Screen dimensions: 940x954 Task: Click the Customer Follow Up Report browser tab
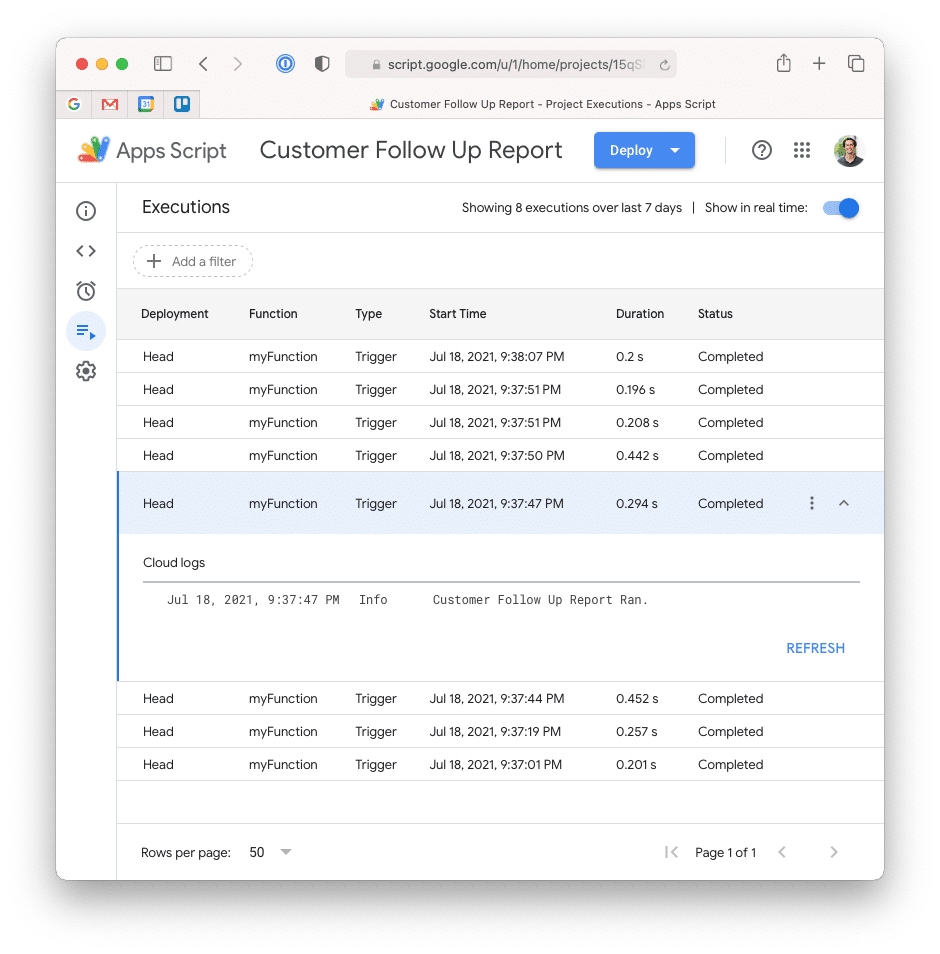pos(546,103)
